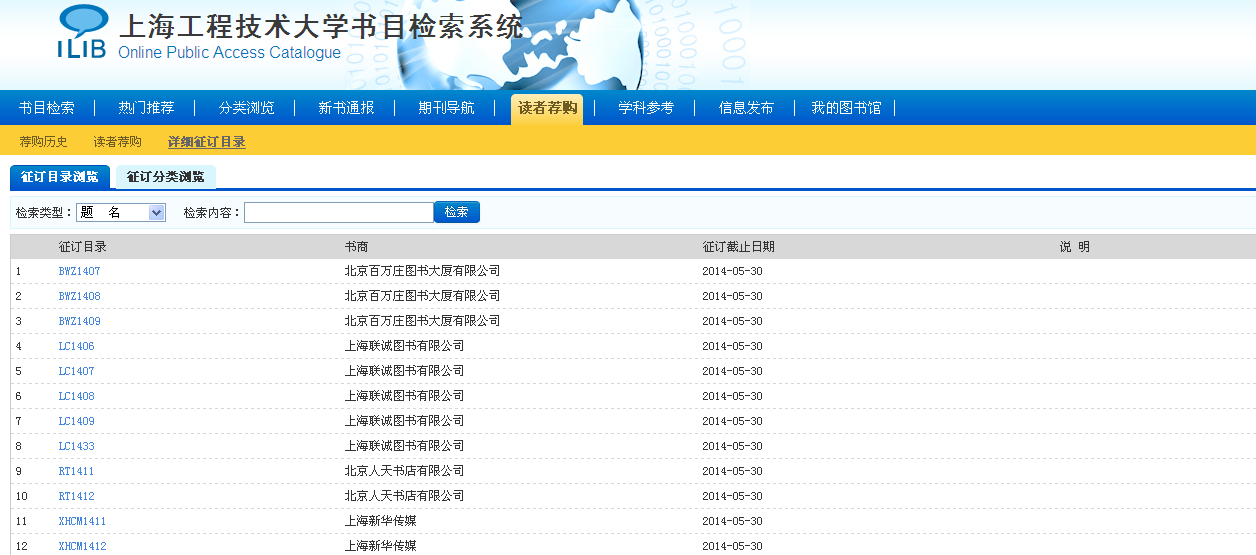Open the 学科参考 menu item
The height and width of the screenshot is (555, 1256).
[x=646, y=108]
